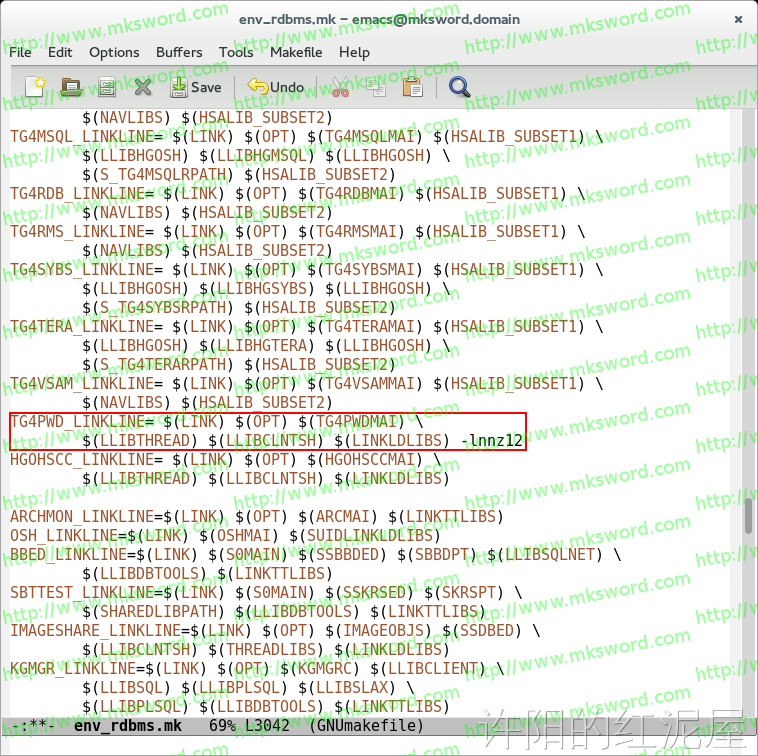Click the Open Directory drawer icon

(107, 87)
